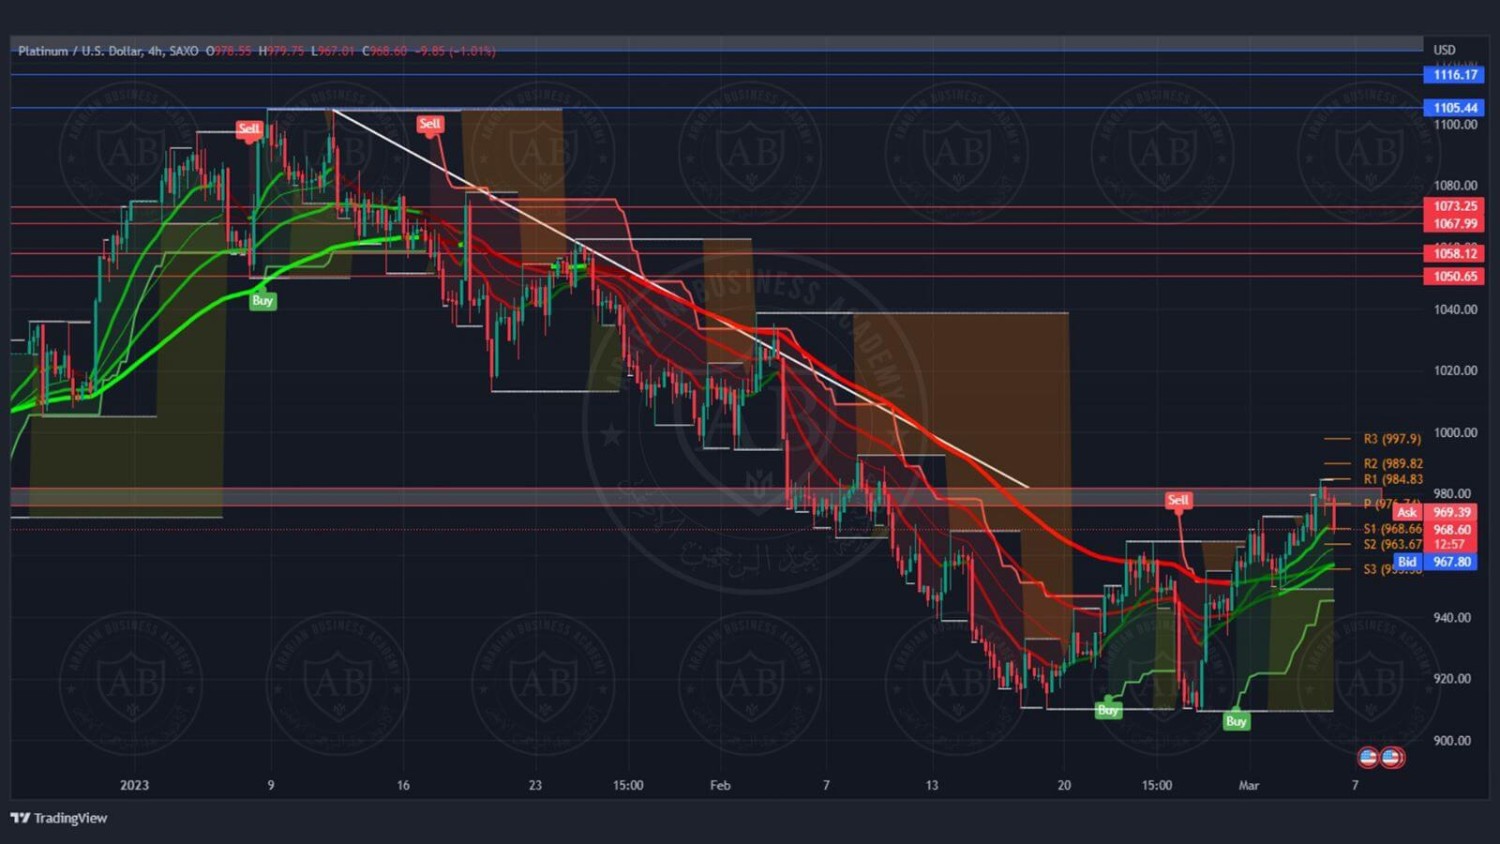Select the blue 1116.17 price level label

(x=1454, y=75)
